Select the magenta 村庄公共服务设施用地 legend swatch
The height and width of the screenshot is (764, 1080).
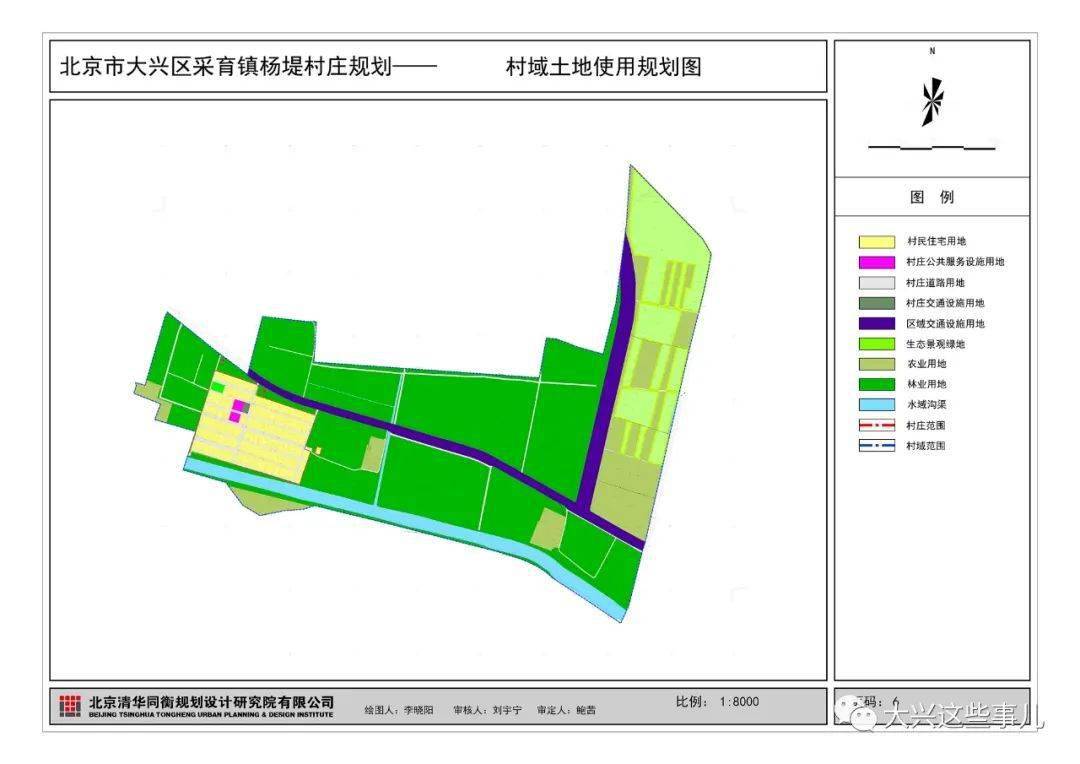click(x=876, y=262)
